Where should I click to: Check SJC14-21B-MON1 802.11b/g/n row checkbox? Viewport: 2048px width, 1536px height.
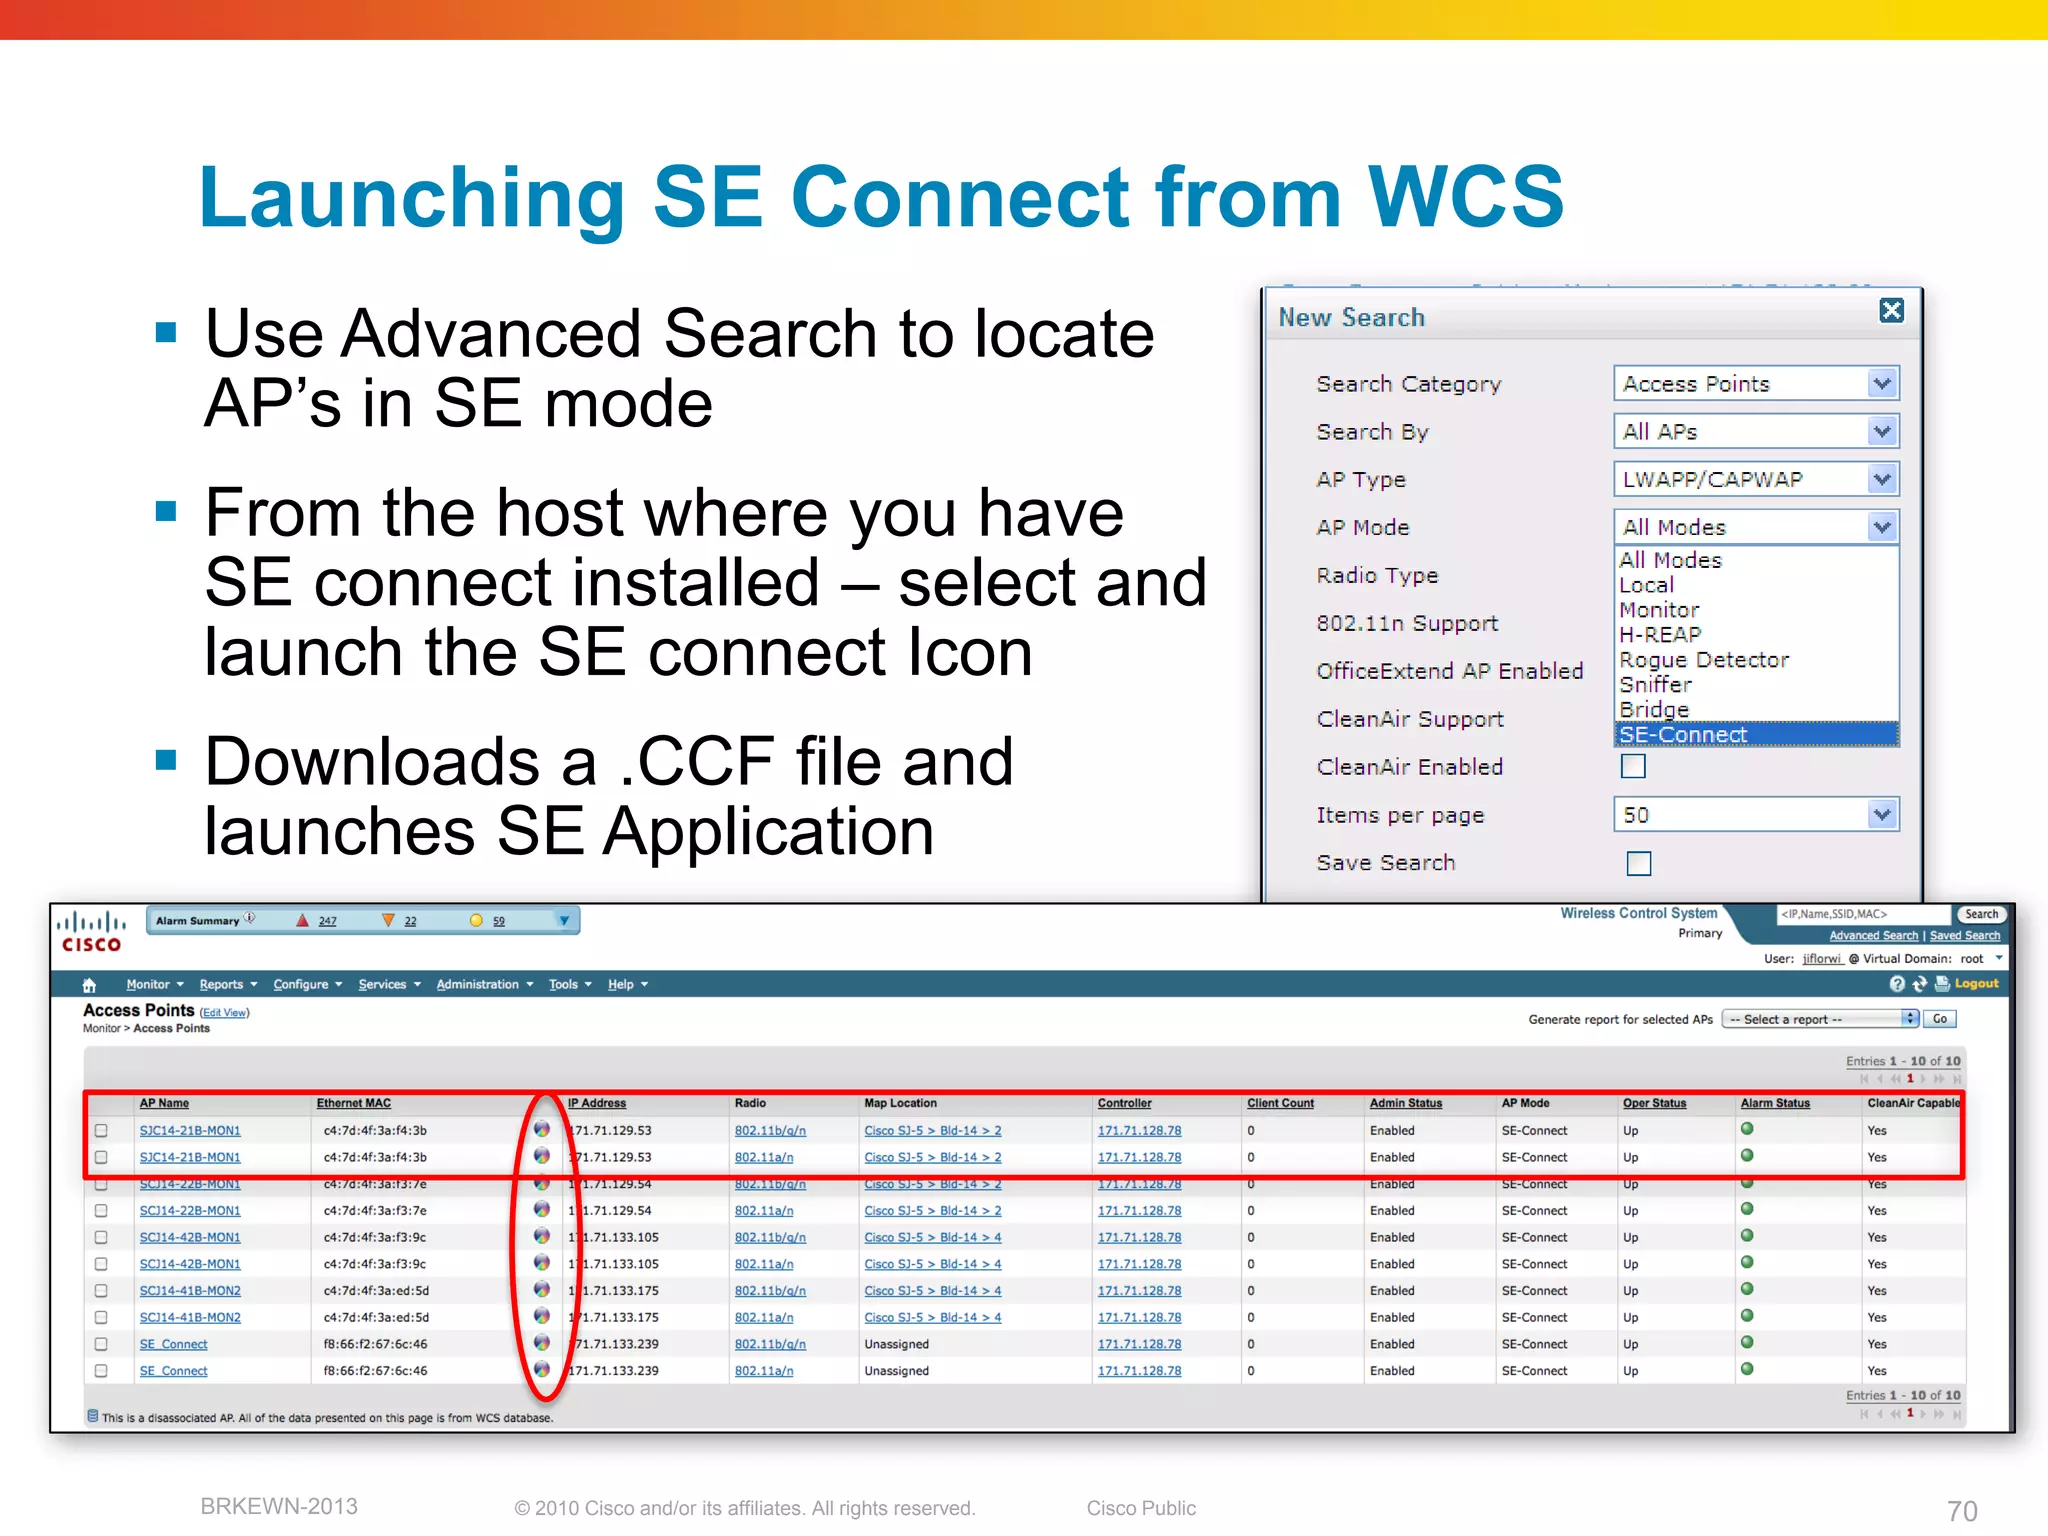[x=101, y=1130]
